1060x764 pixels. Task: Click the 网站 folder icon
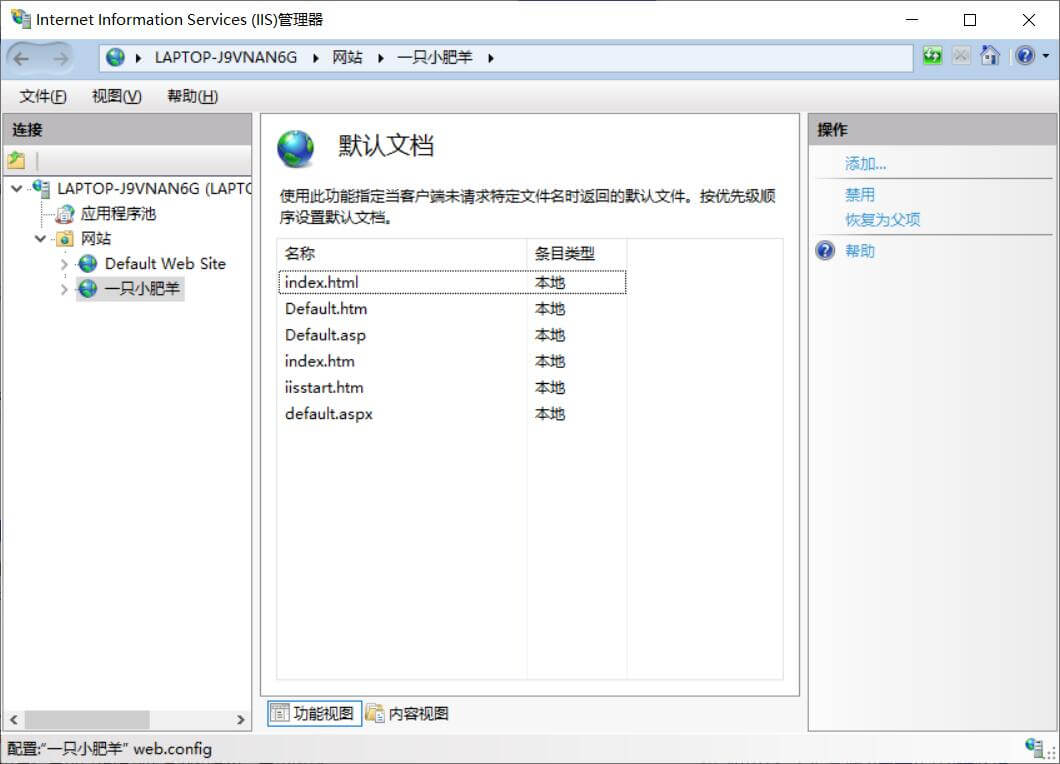(x=65, y=239)
